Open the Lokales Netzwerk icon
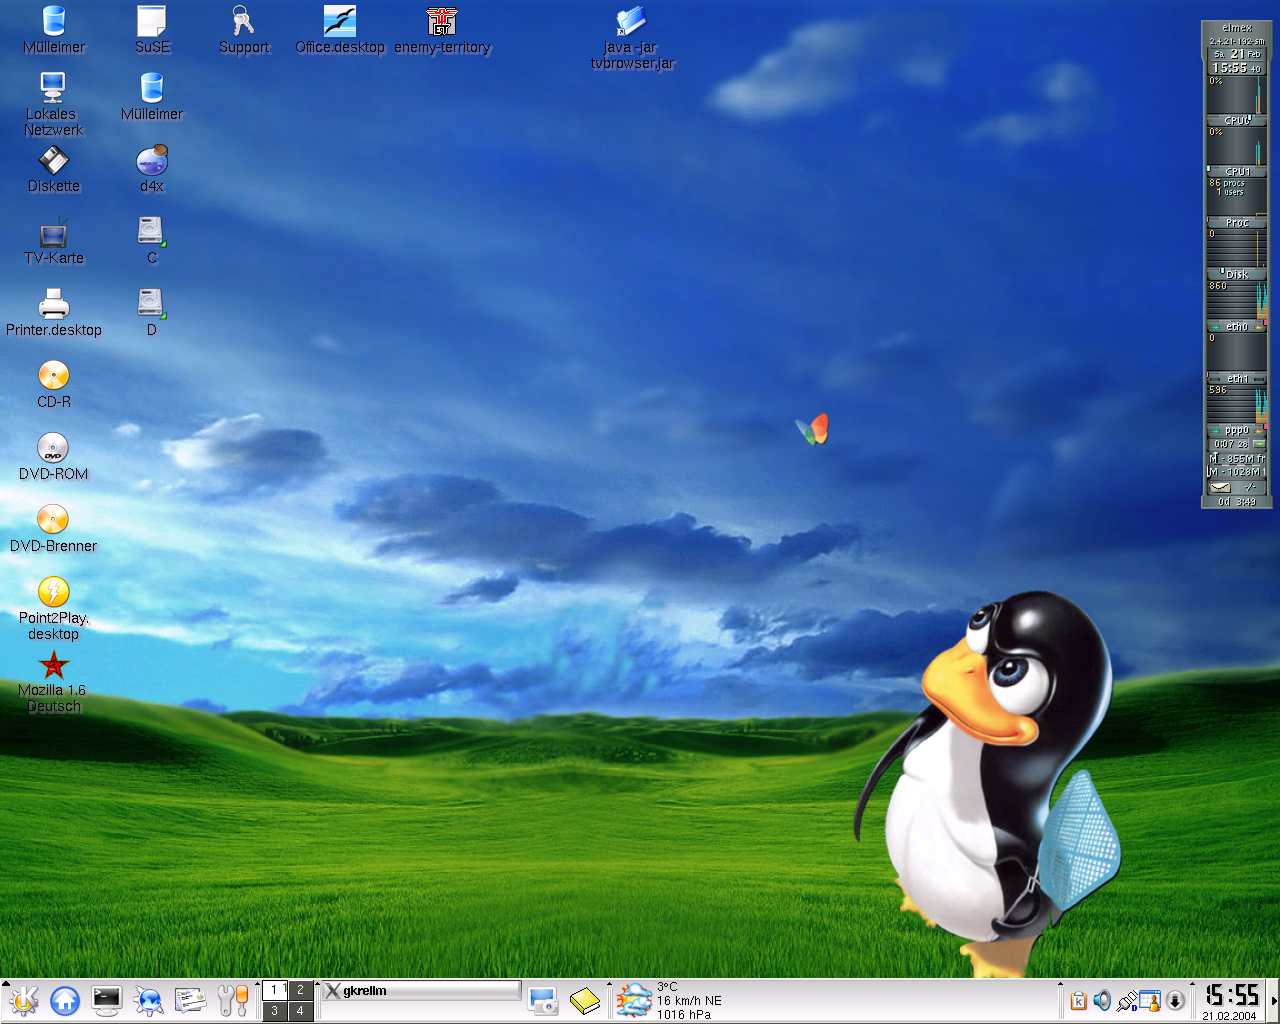This screenshot has width=1280, height=1024. [x=53, y=104]
